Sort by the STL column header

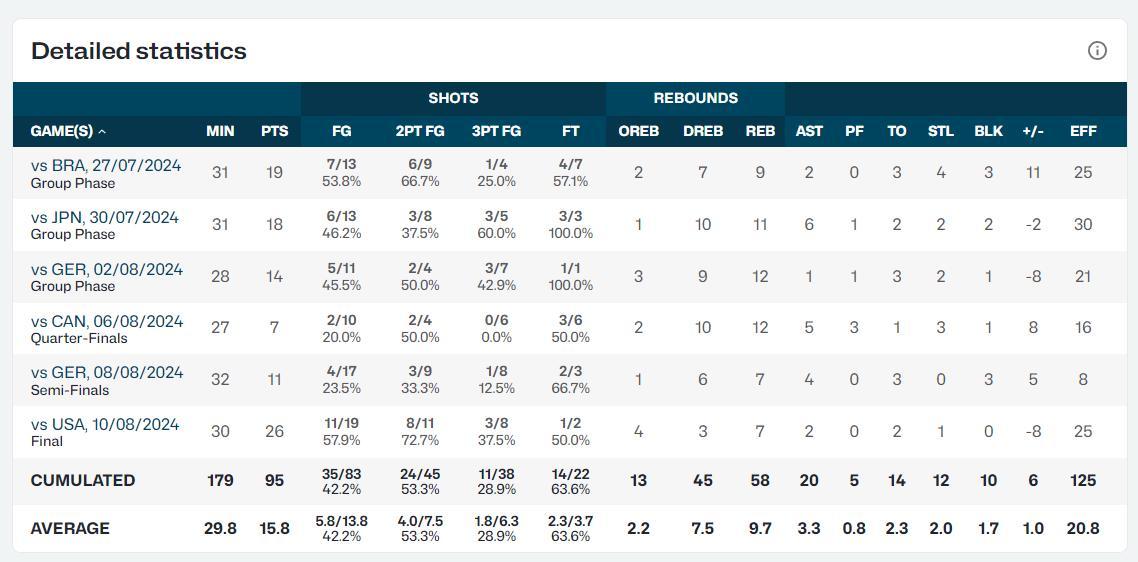coord(941,131)
